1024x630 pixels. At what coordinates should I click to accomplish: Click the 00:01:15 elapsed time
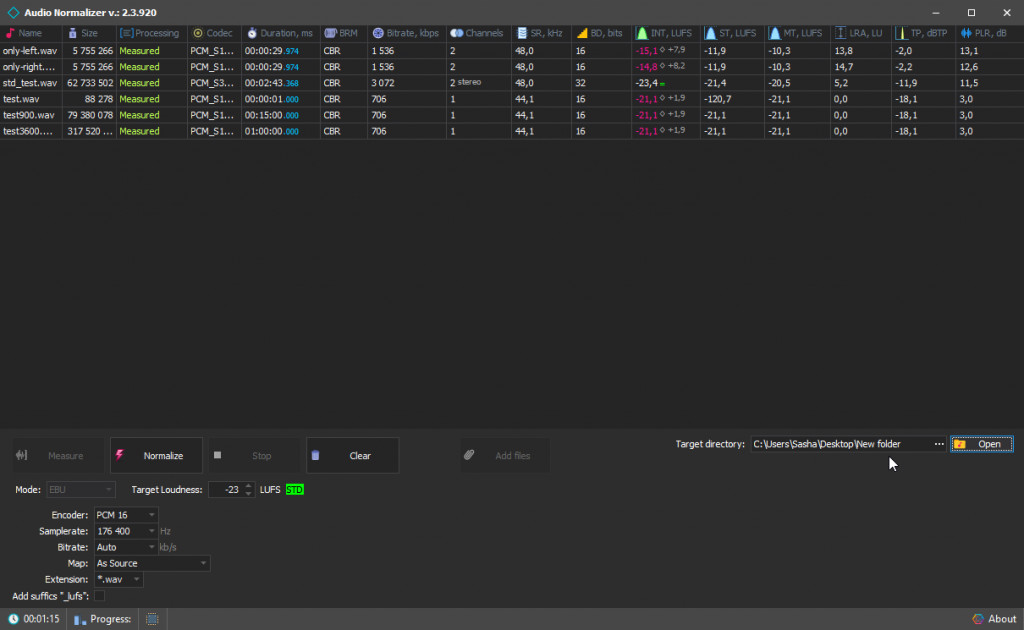41,619
